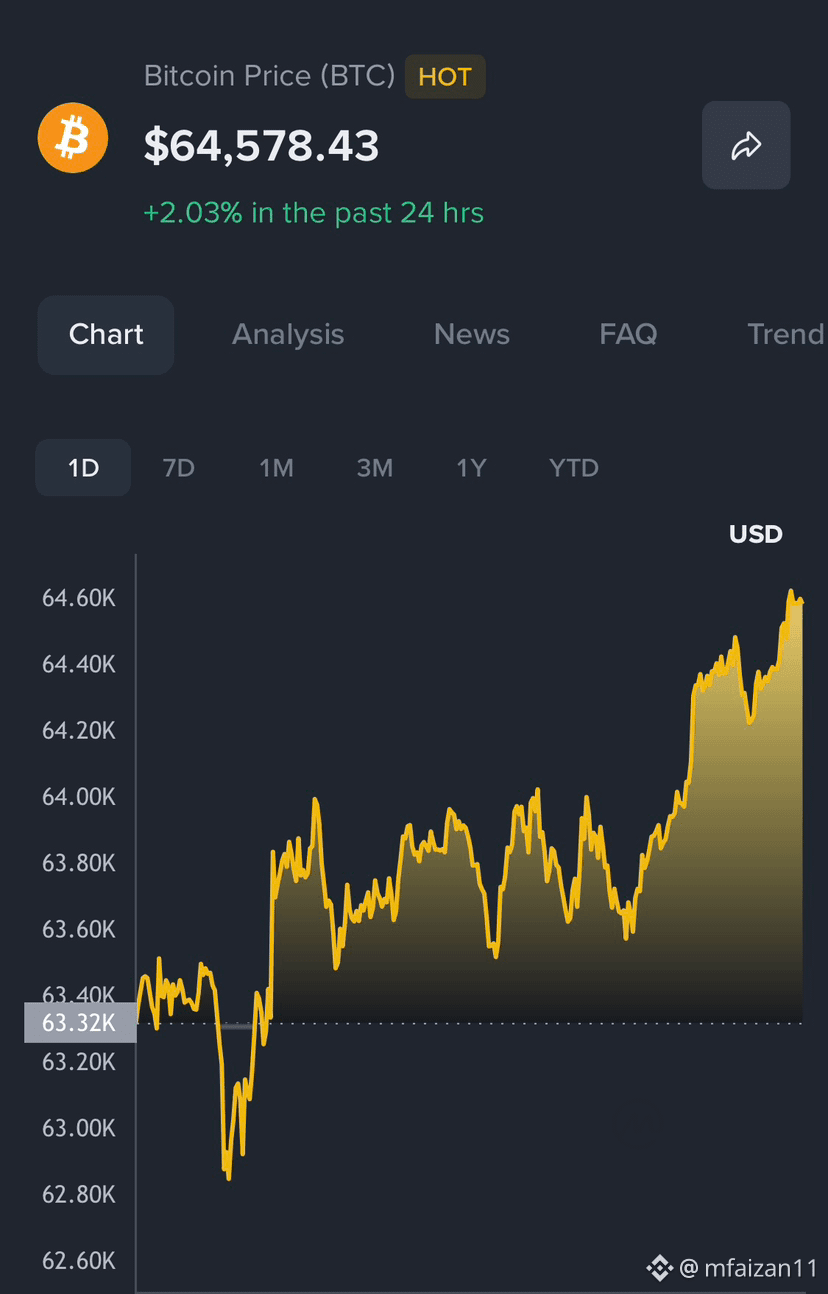This screenshot has height=1294, width=828.
Task: Tap the $64,578.43 price value
Action: pos(262,146)
